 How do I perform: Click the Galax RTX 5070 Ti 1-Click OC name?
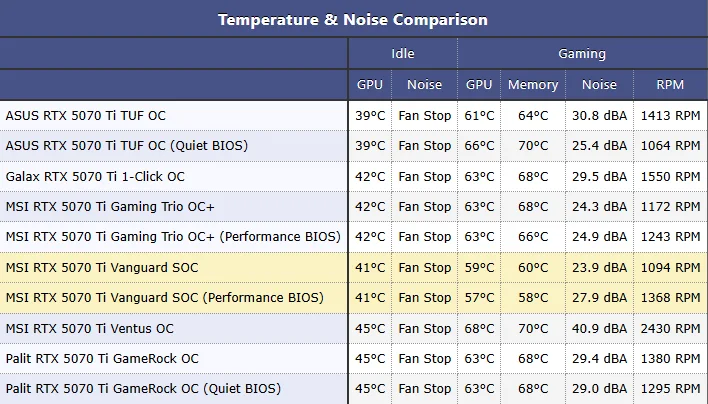point(95,176)
